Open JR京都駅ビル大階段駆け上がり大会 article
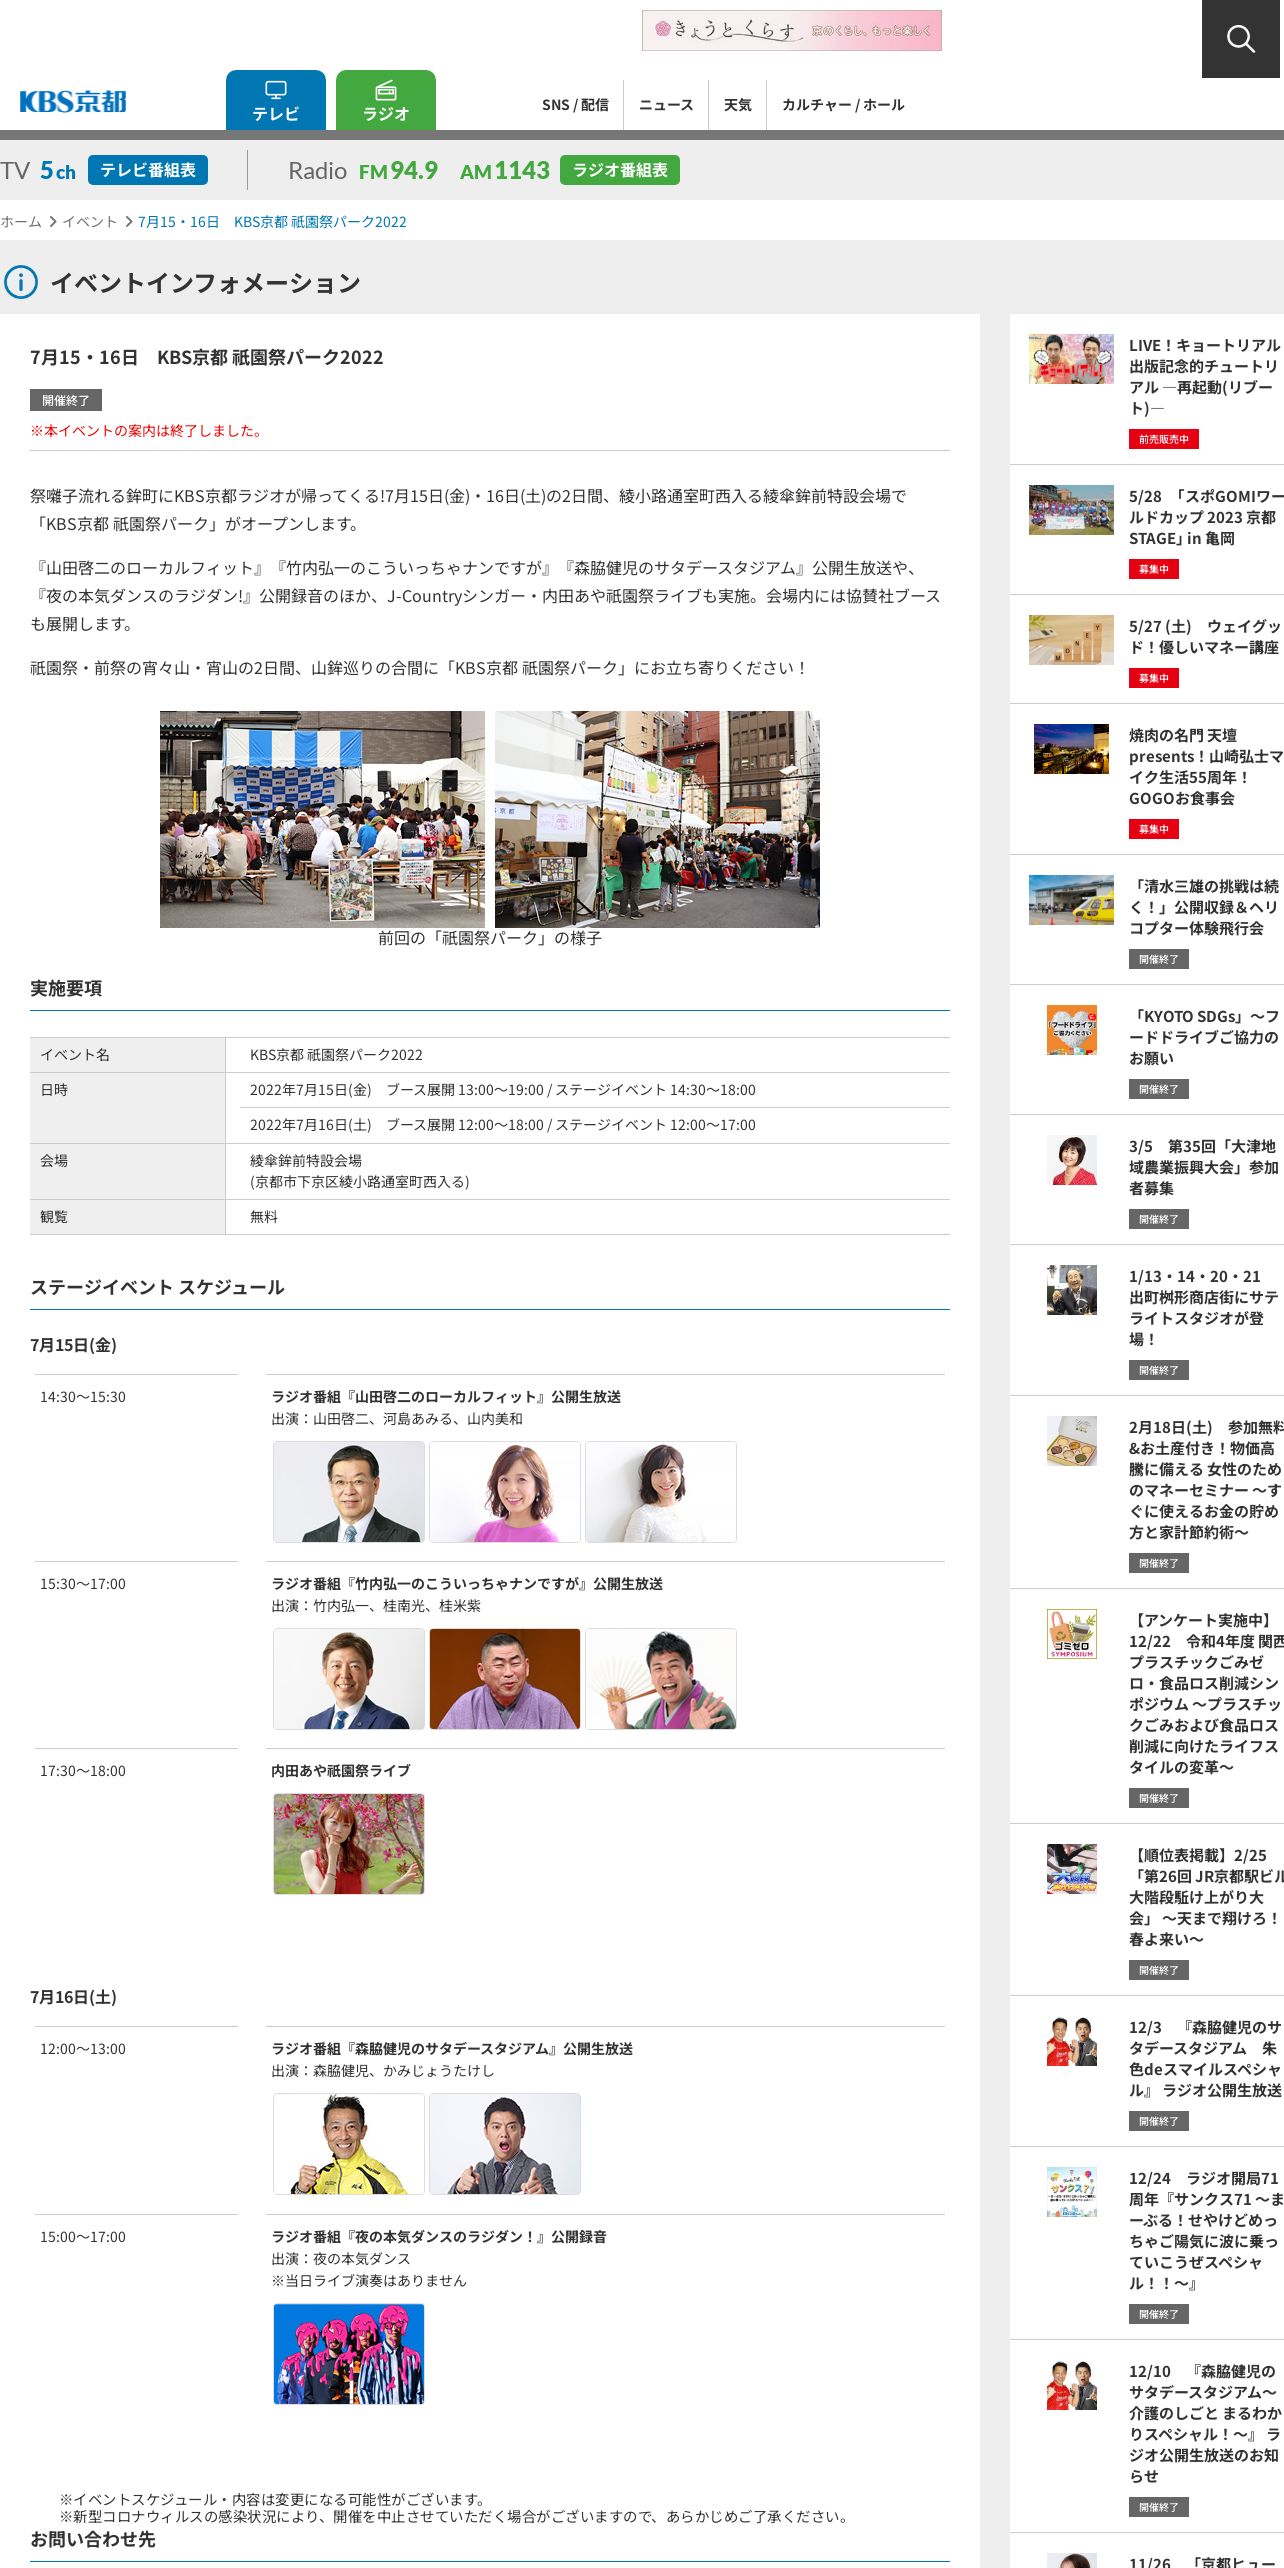This screenshot has height=2568, width=1284. pyautogui.click(x=1206, y=1897)
